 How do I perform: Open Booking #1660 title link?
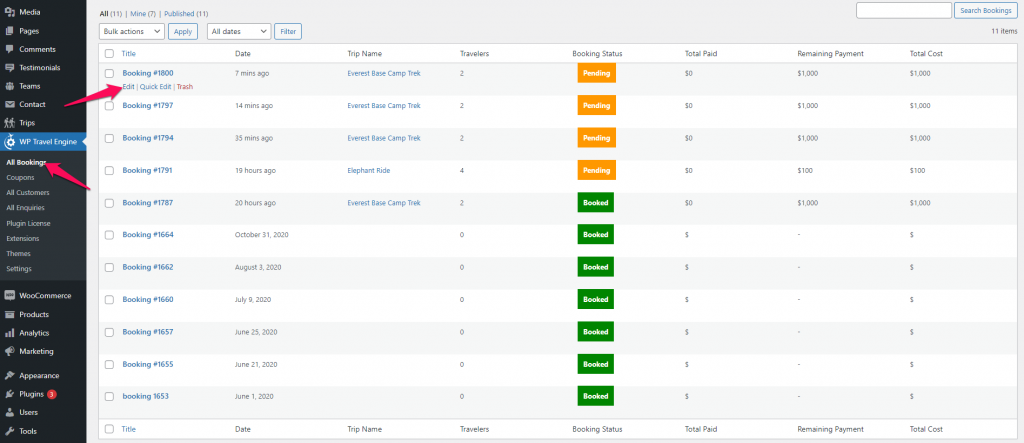tap(148, 299)
